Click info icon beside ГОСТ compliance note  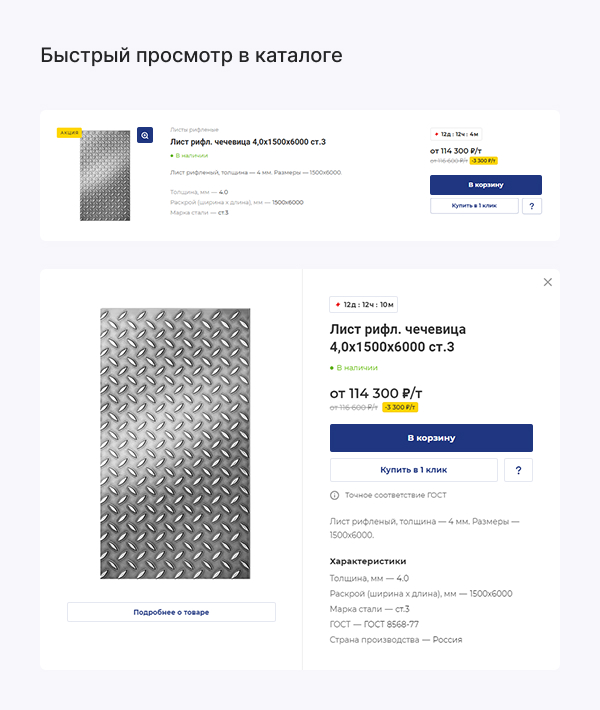tap(335, 495)
